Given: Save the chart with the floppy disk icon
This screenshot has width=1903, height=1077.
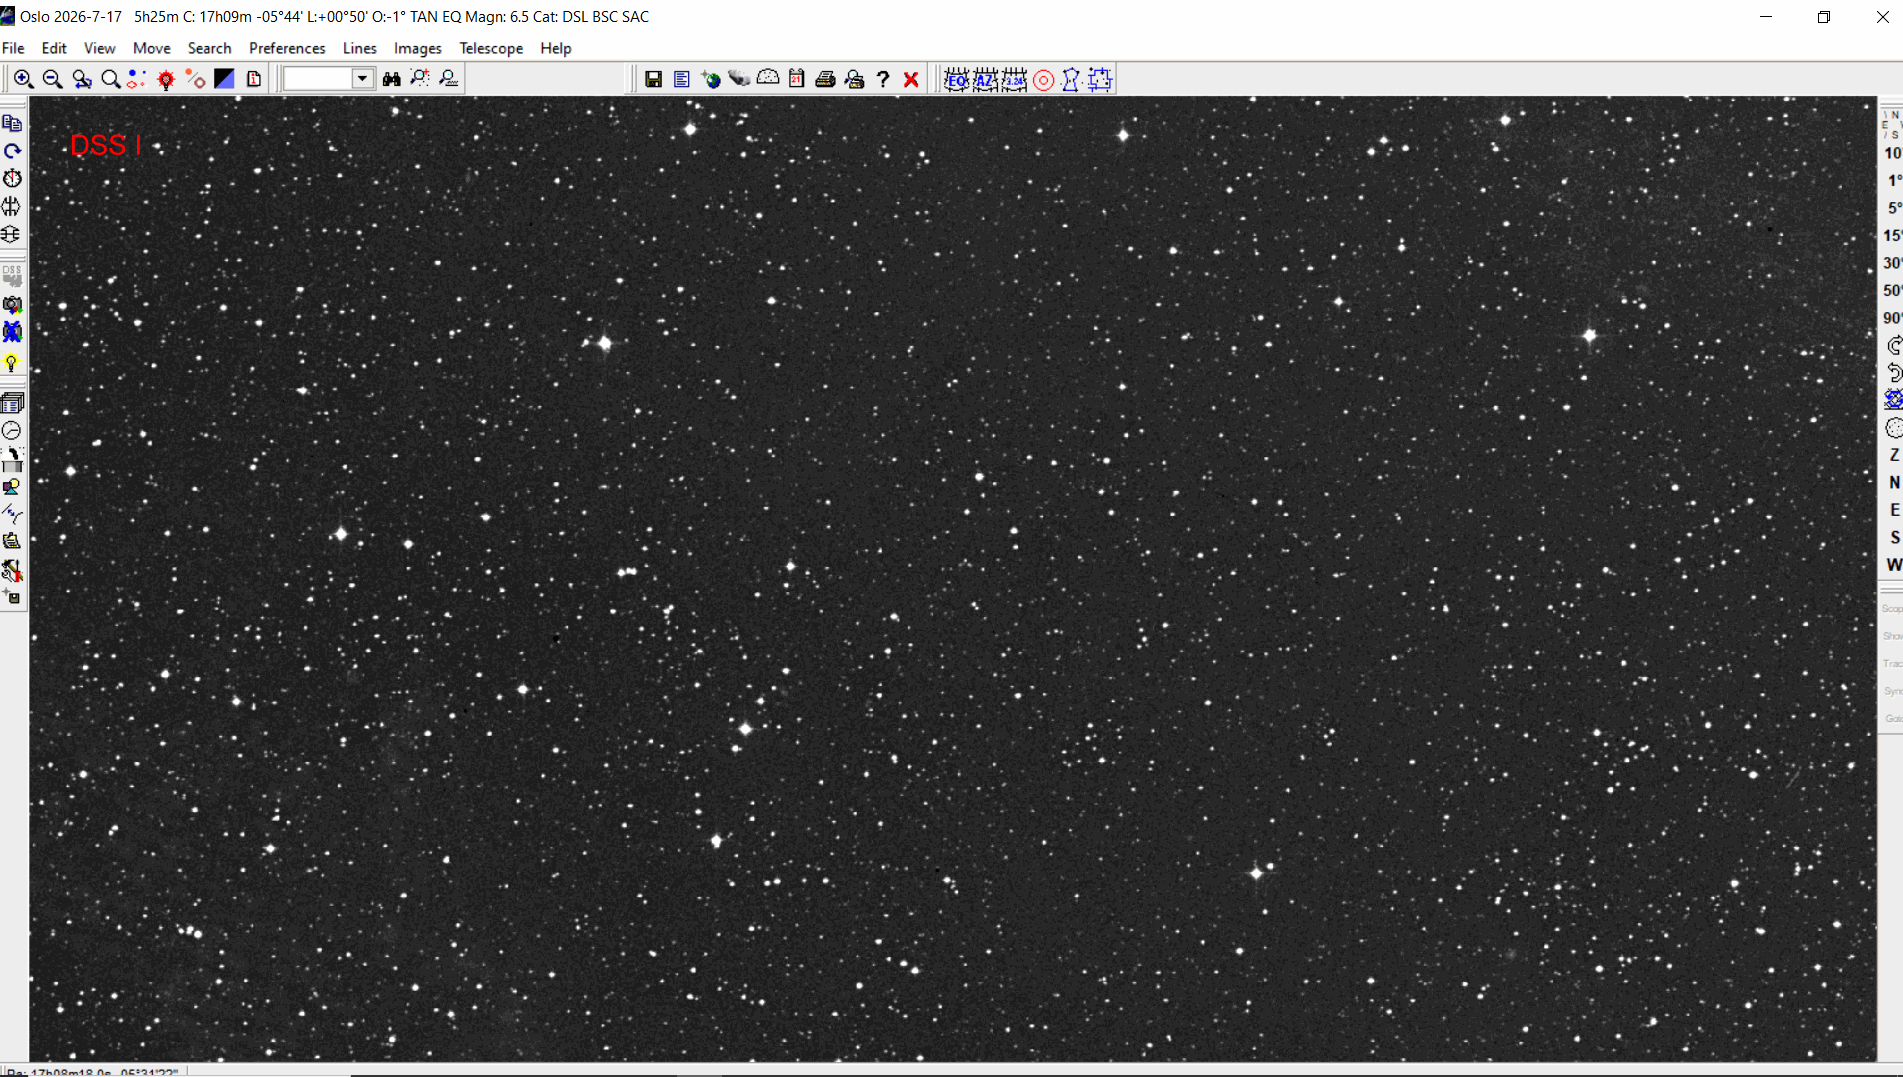Looking at the screenshot, I should tap(653, 79).
